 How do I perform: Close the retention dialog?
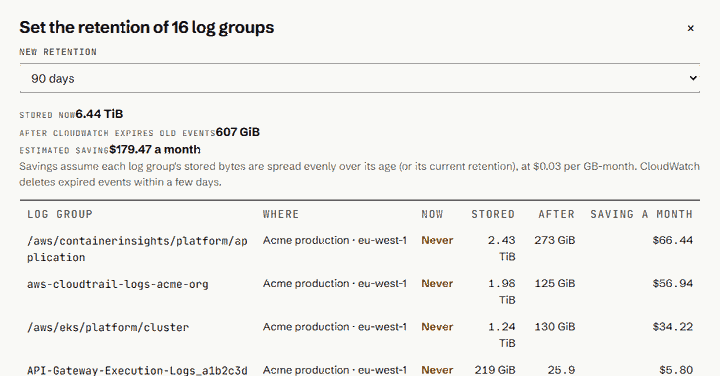(690, 28)
